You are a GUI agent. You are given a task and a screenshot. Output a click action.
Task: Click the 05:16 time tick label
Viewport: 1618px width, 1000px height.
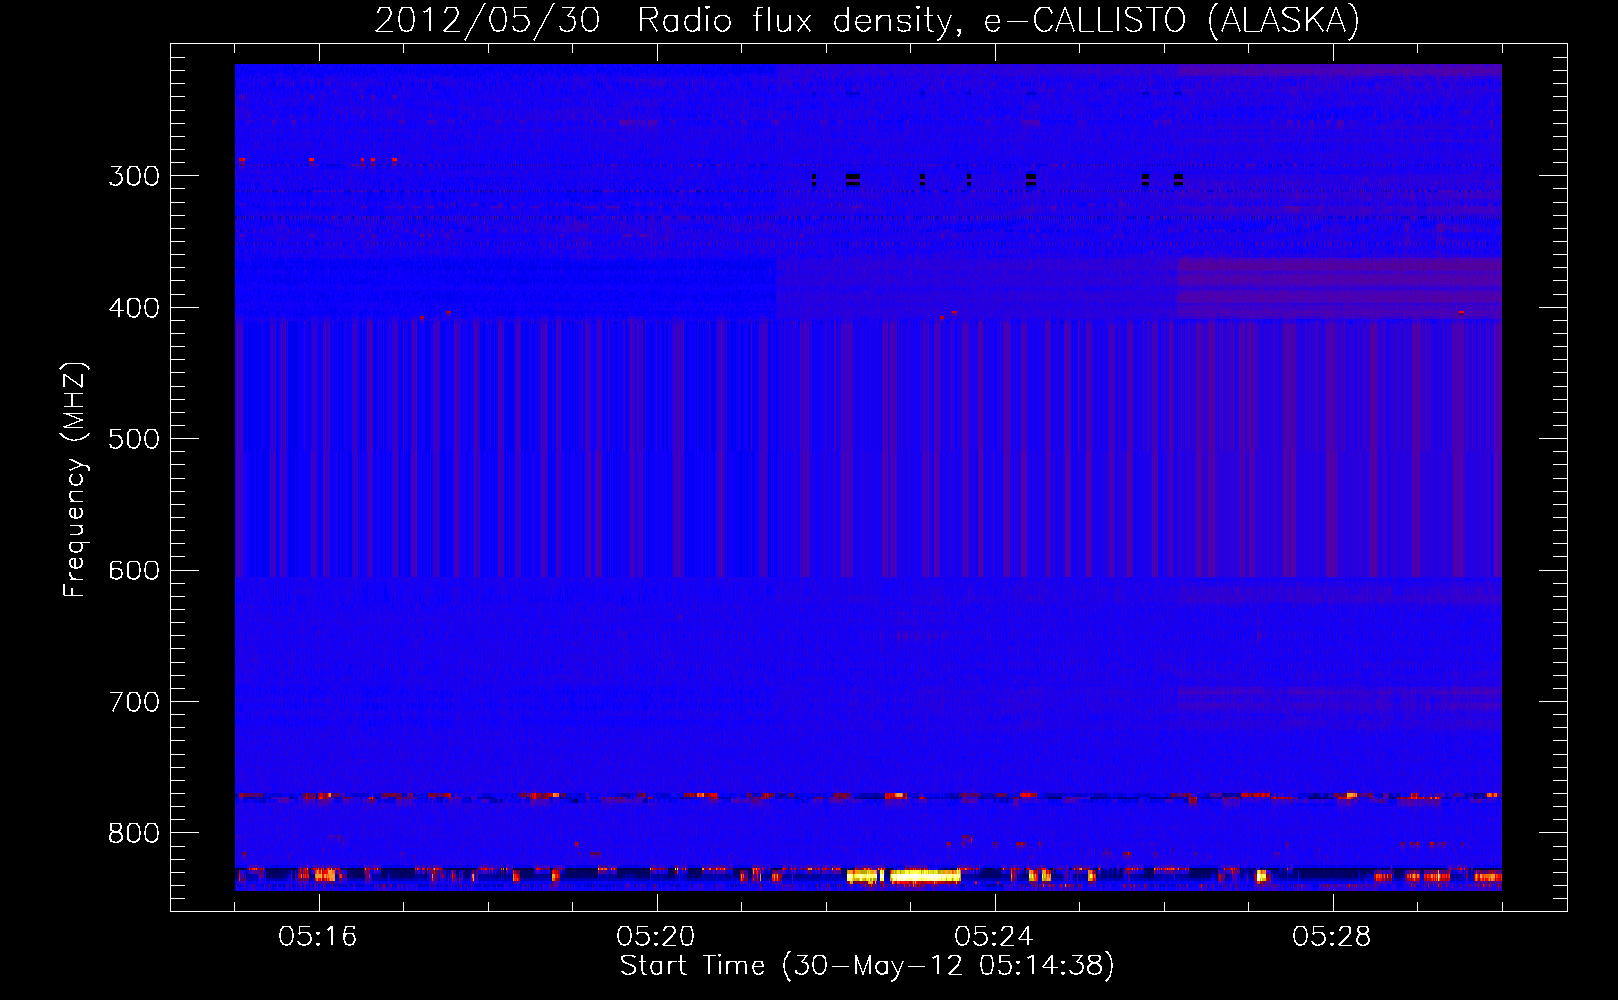click(x=318, y=937)
